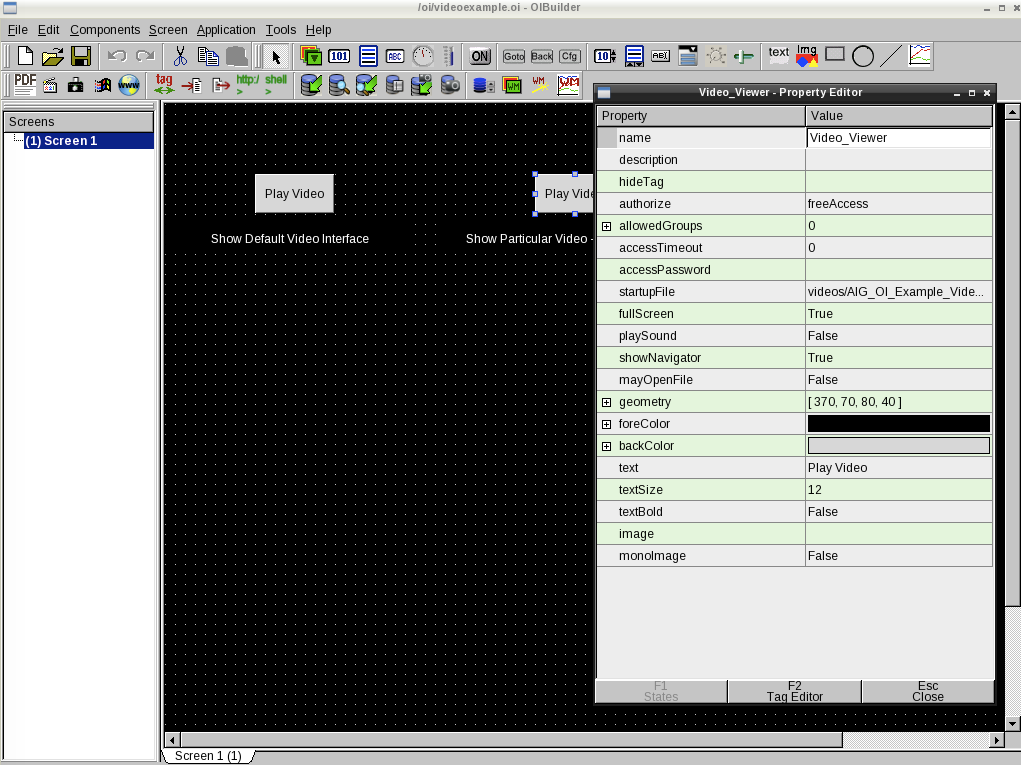This screenshot has width=1021, height=765.
Task: Add a circle shape with the circle tool
Action: tap(862, 56)
